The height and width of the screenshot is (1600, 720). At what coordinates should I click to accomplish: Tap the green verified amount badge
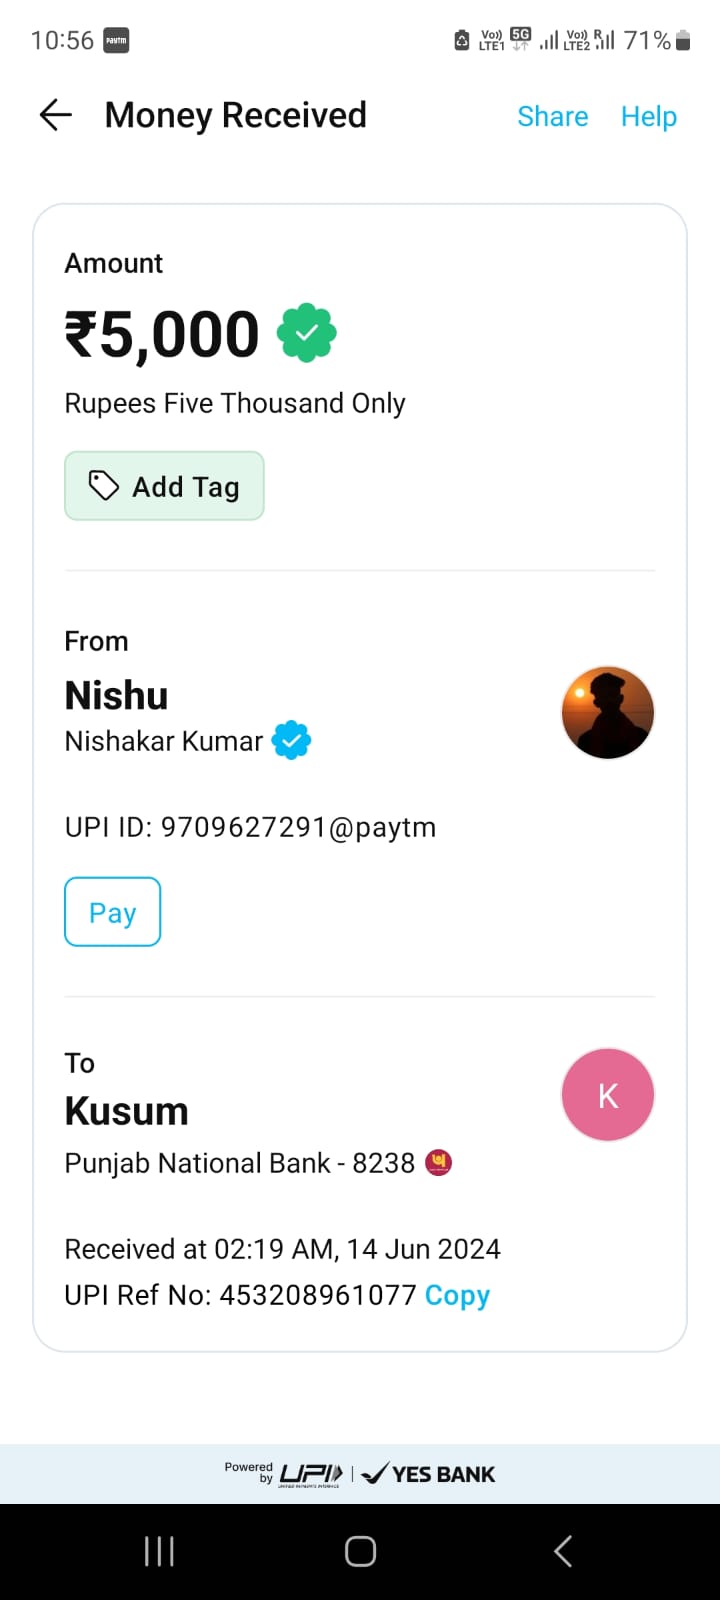point(307,333)
